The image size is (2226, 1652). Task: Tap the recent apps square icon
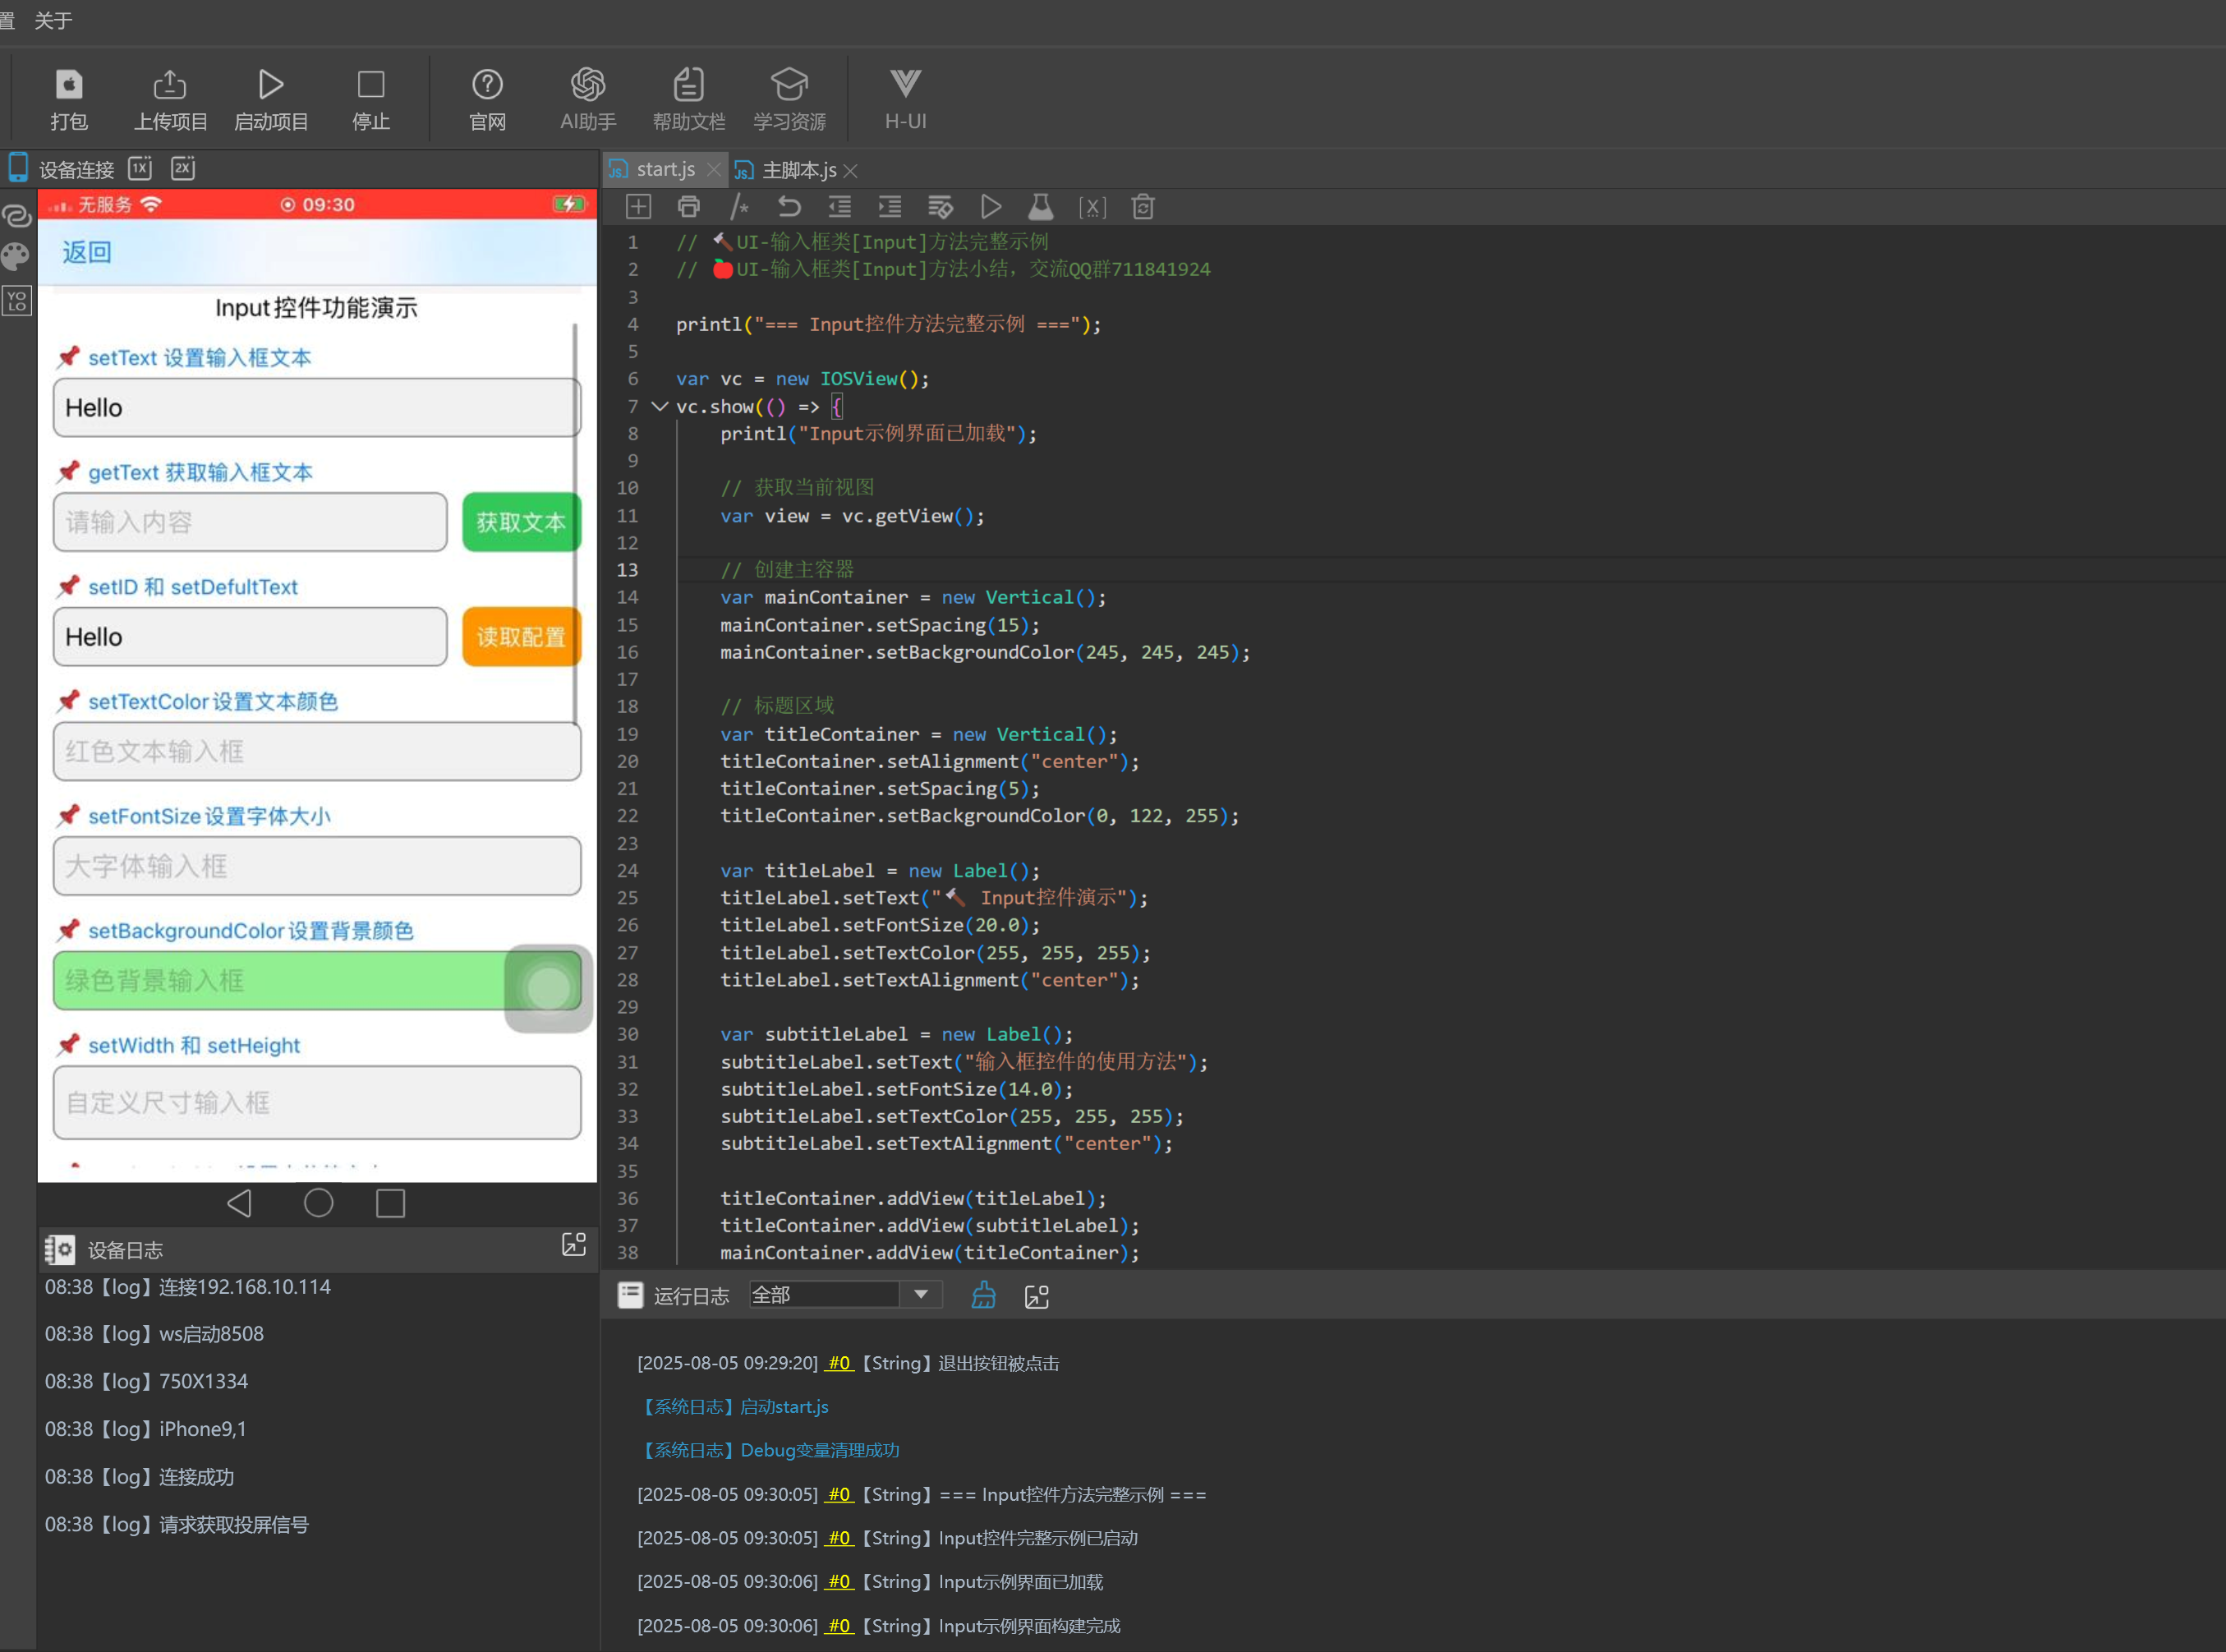[x=390, y=1203]
